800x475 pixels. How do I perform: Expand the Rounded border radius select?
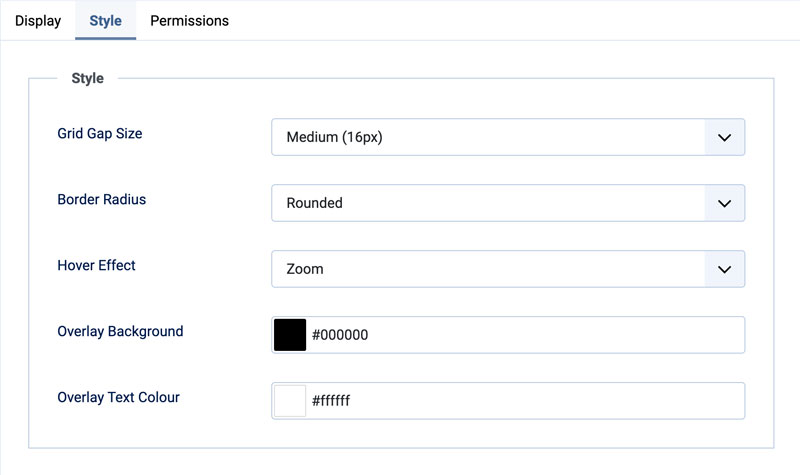click(488, 203)
